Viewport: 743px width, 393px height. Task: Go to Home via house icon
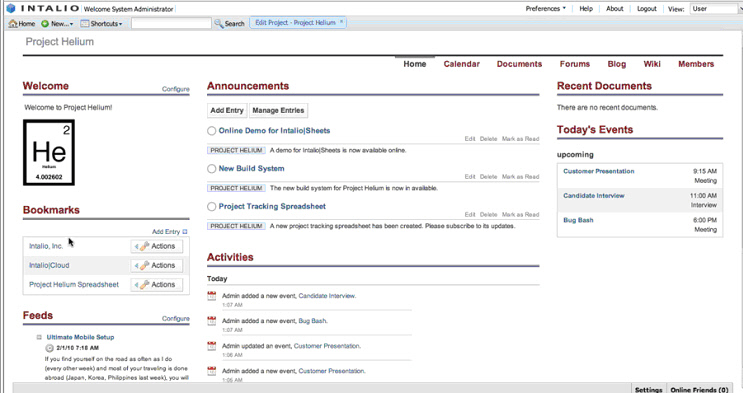13,23
